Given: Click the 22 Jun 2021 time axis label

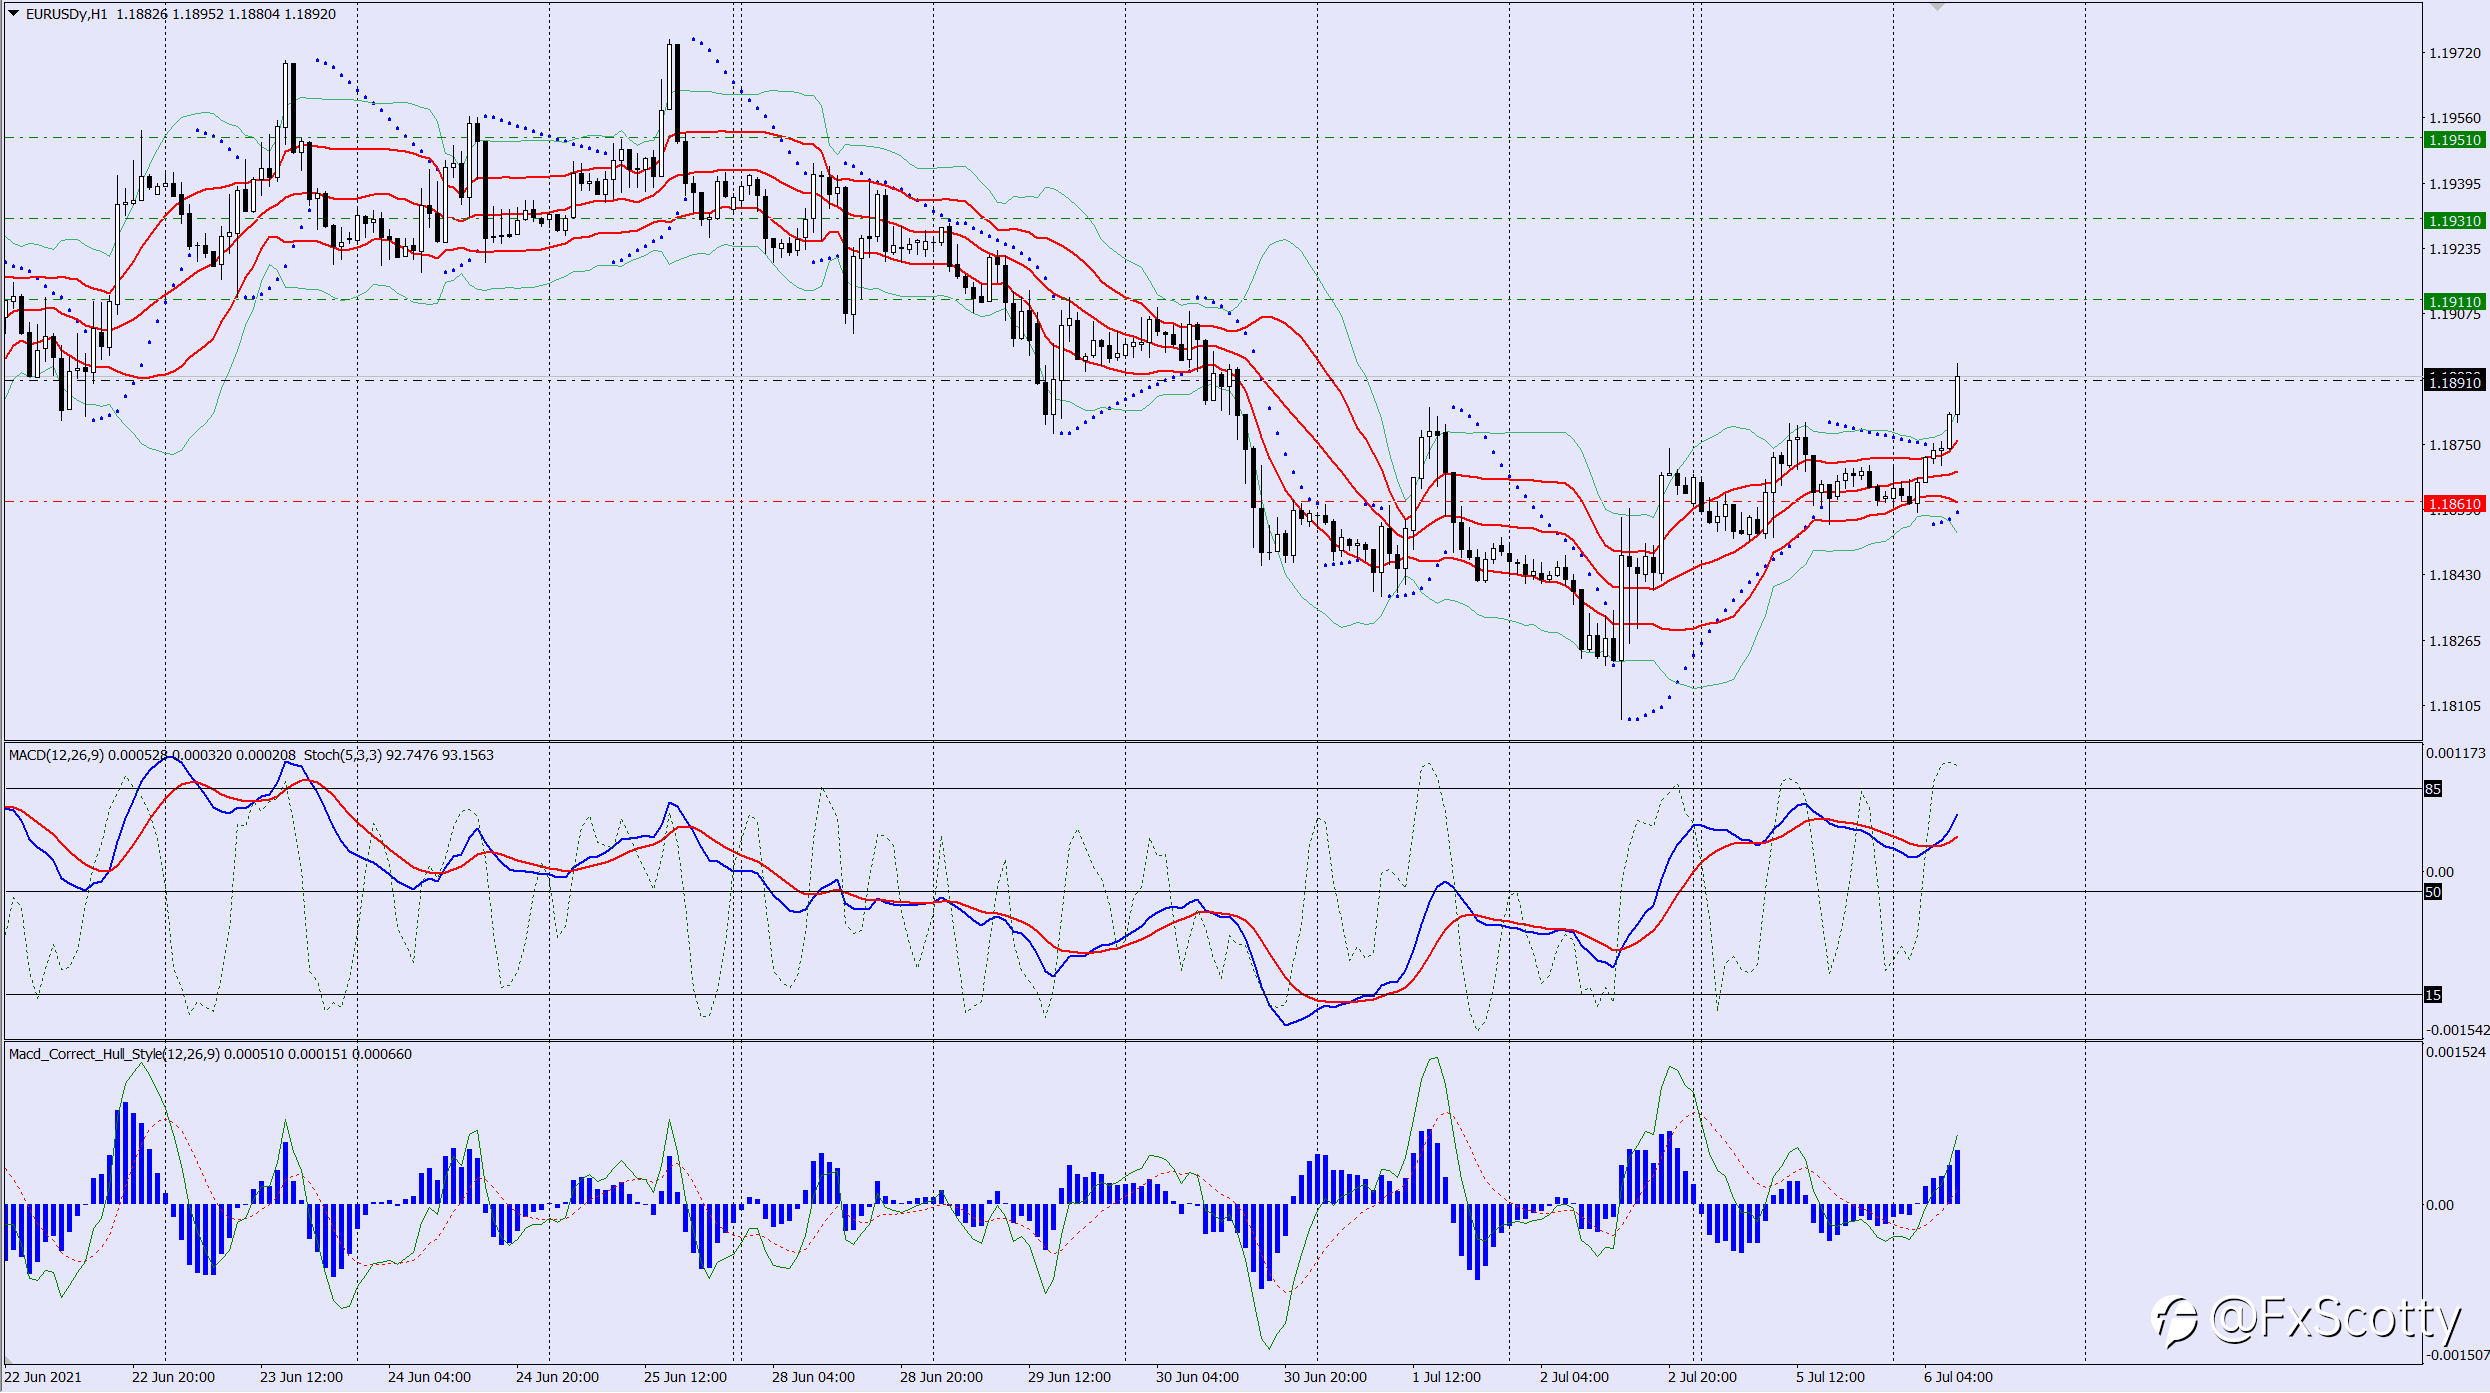Looking at the screenshot, I should [43, 1377].
